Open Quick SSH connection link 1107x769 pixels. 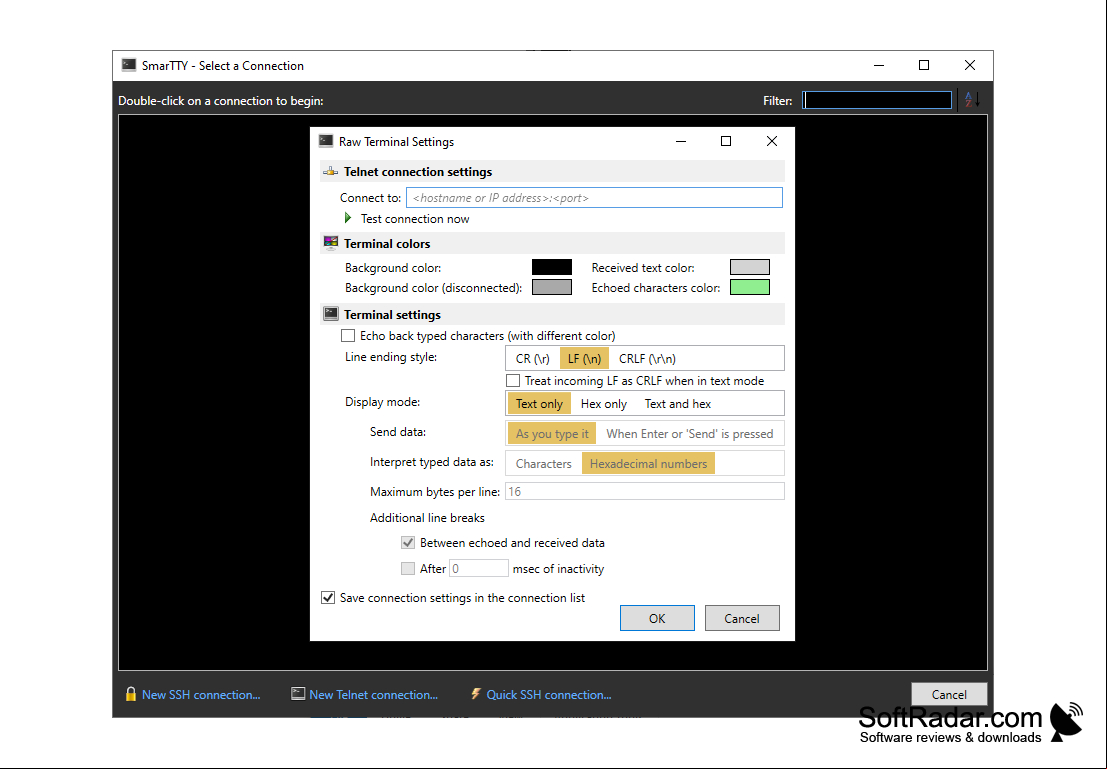click(x=549, y=695)
